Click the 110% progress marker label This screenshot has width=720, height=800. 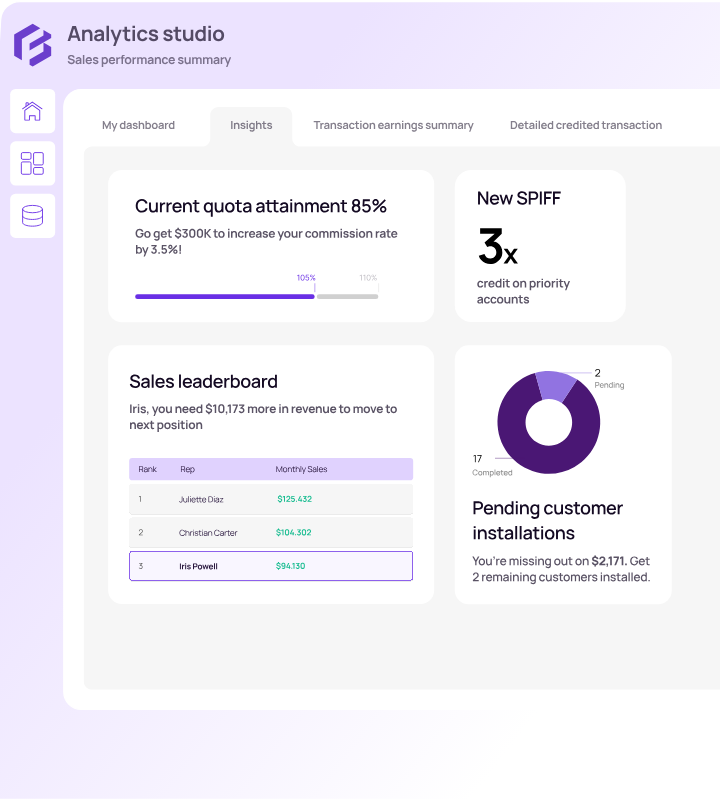click(x=368, y=278)
